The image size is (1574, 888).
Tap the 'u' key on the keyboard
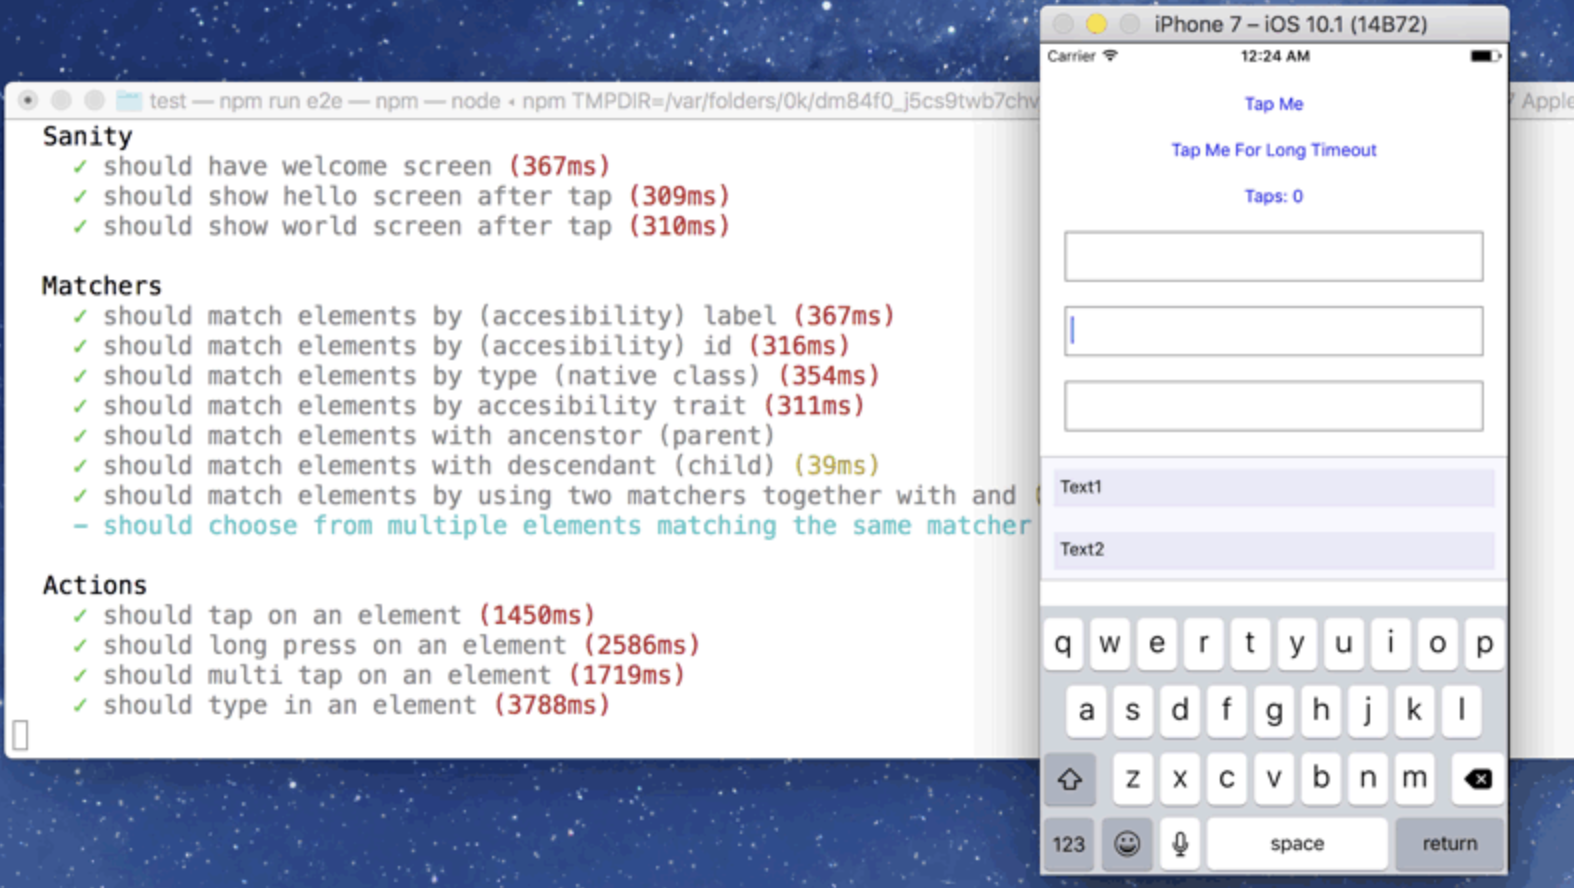1344,644
